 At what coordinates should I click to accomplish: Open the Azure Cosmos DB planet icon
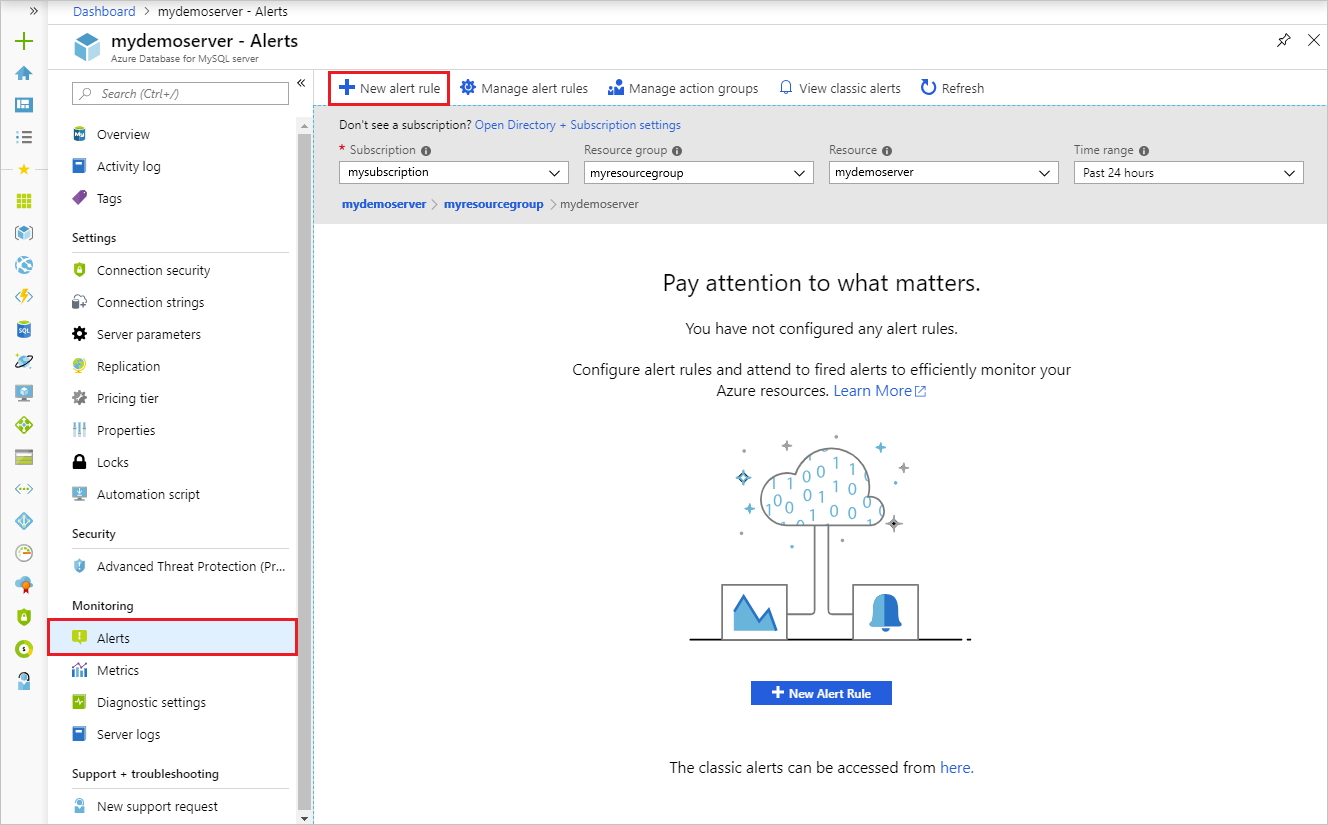coord(24,361)
